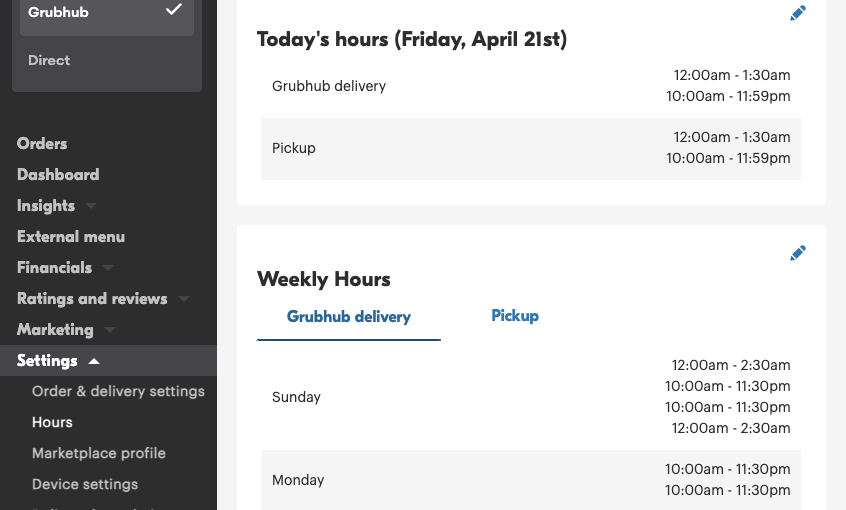Expand the Insights menu arrow
Screen dimensions: 846x510
pos(91,206)
